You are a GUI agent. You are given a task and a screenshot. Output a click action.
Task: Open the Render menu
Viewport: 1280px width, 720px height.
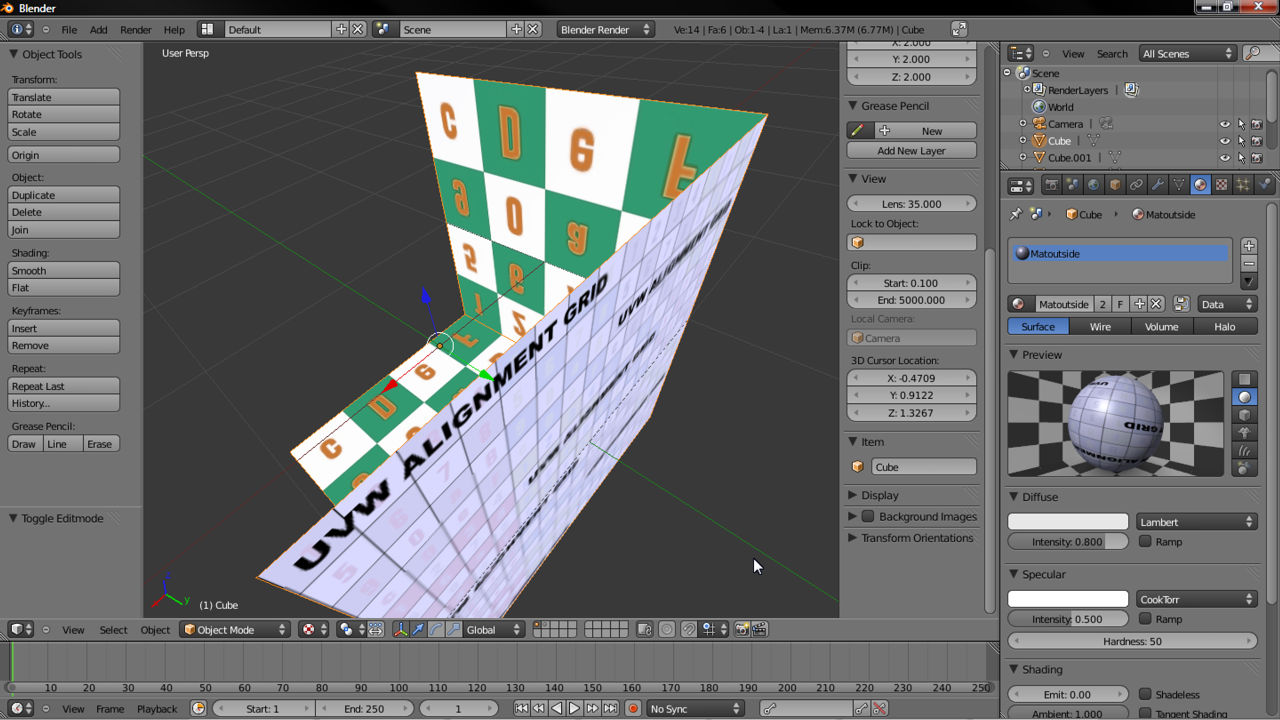coord(136,30)
